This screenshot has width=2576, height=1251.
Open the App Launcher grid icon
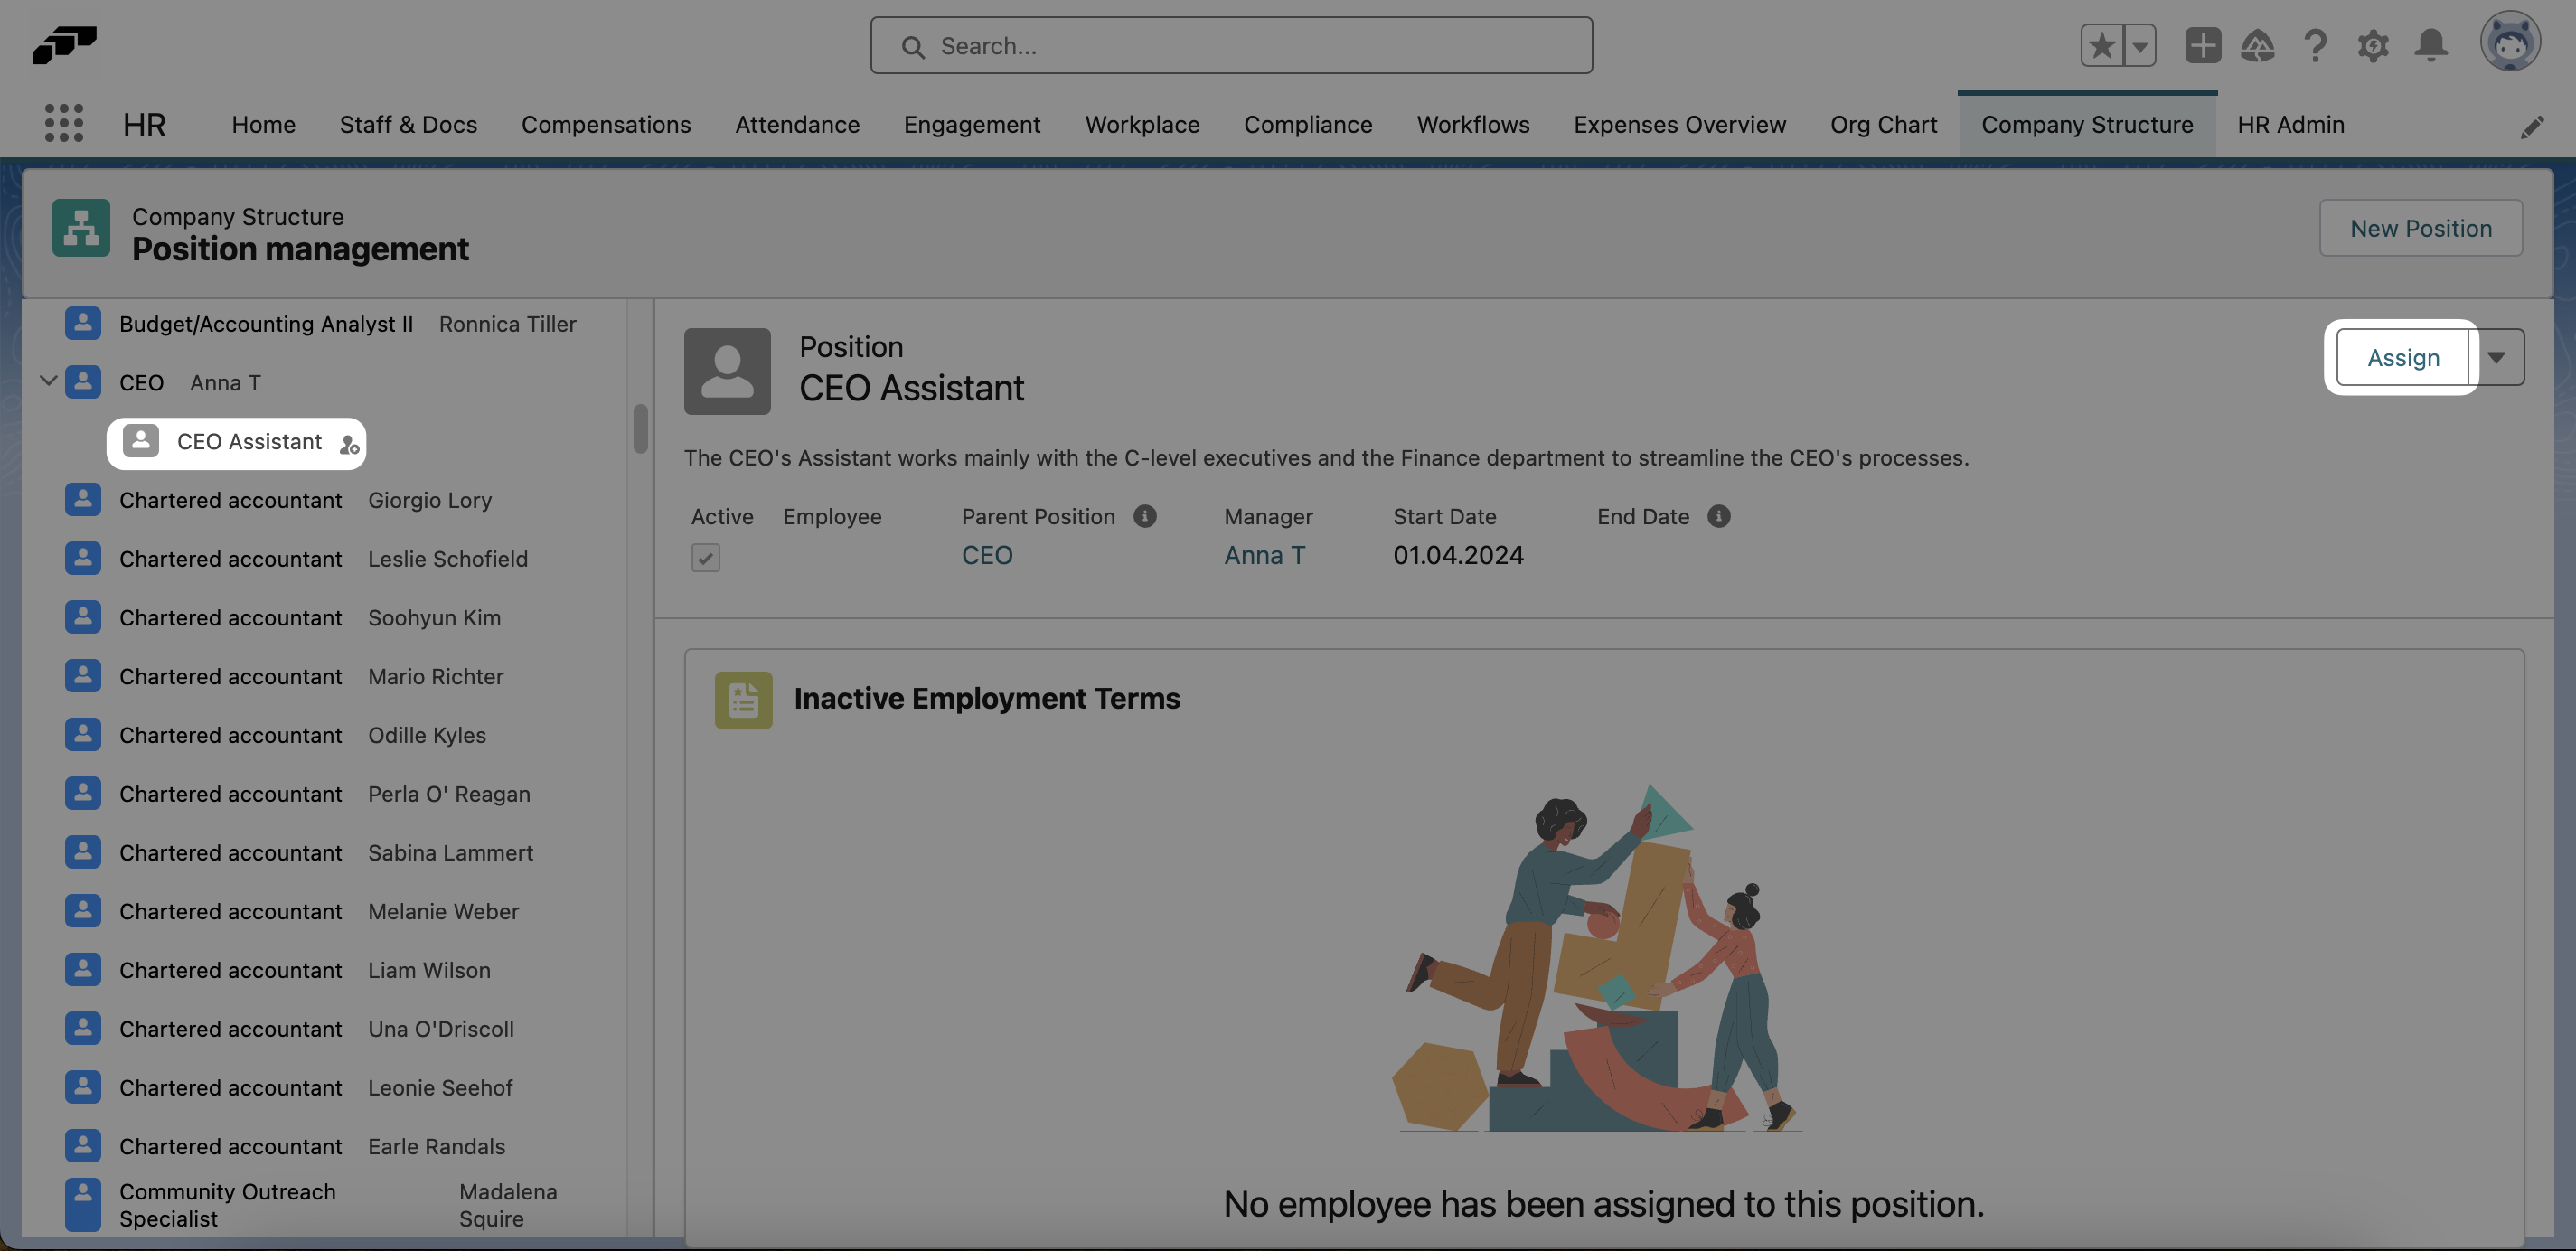point(63,122)
